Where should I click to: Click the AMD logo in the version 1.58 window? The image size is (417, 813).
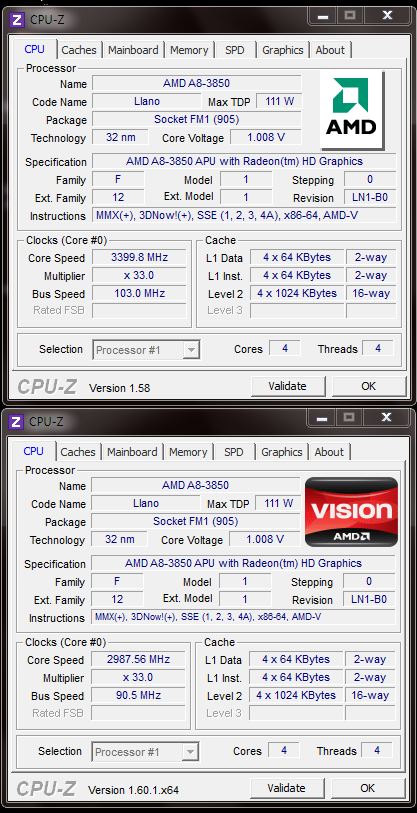(x=353, y=109)
